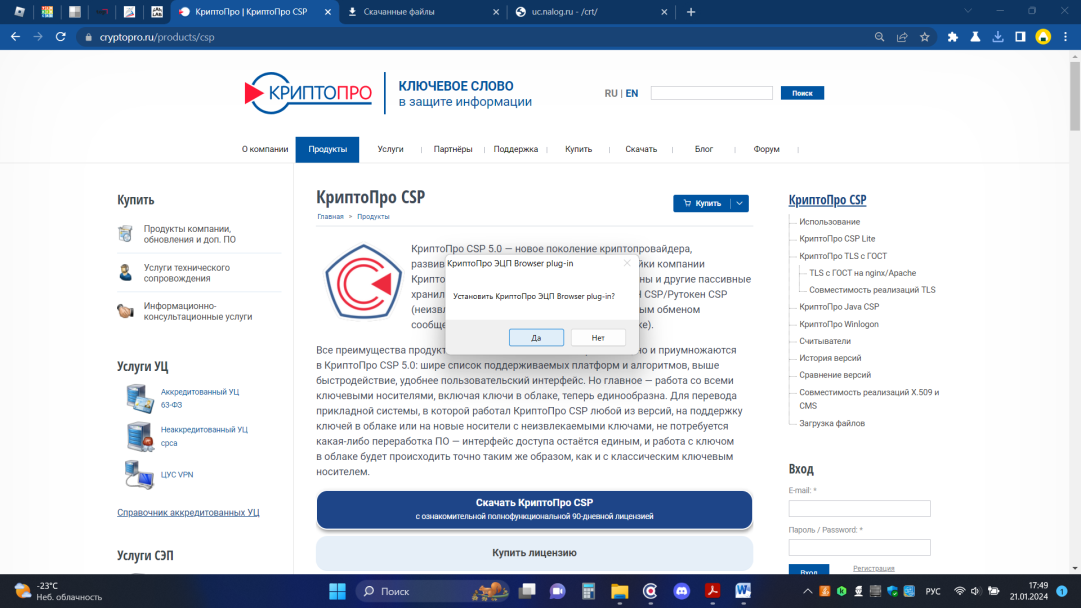Open the КриптоПро CSP Lite sidebar link
The width and height of the screenshot is (1081, 608).
[837, 239]
